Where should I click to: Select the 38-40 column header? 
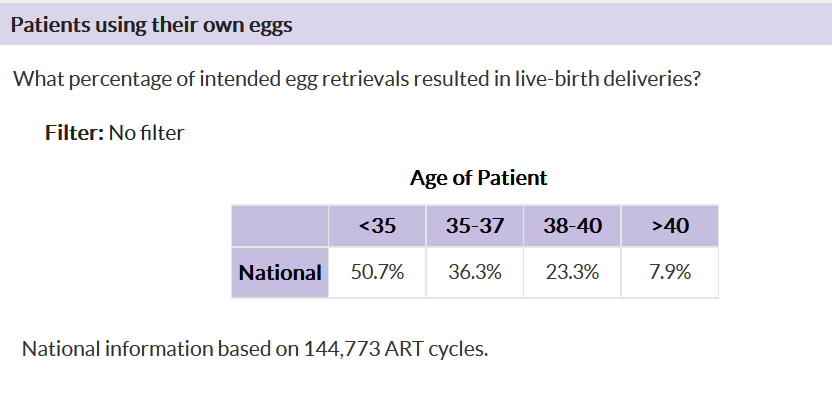point(573,226)
